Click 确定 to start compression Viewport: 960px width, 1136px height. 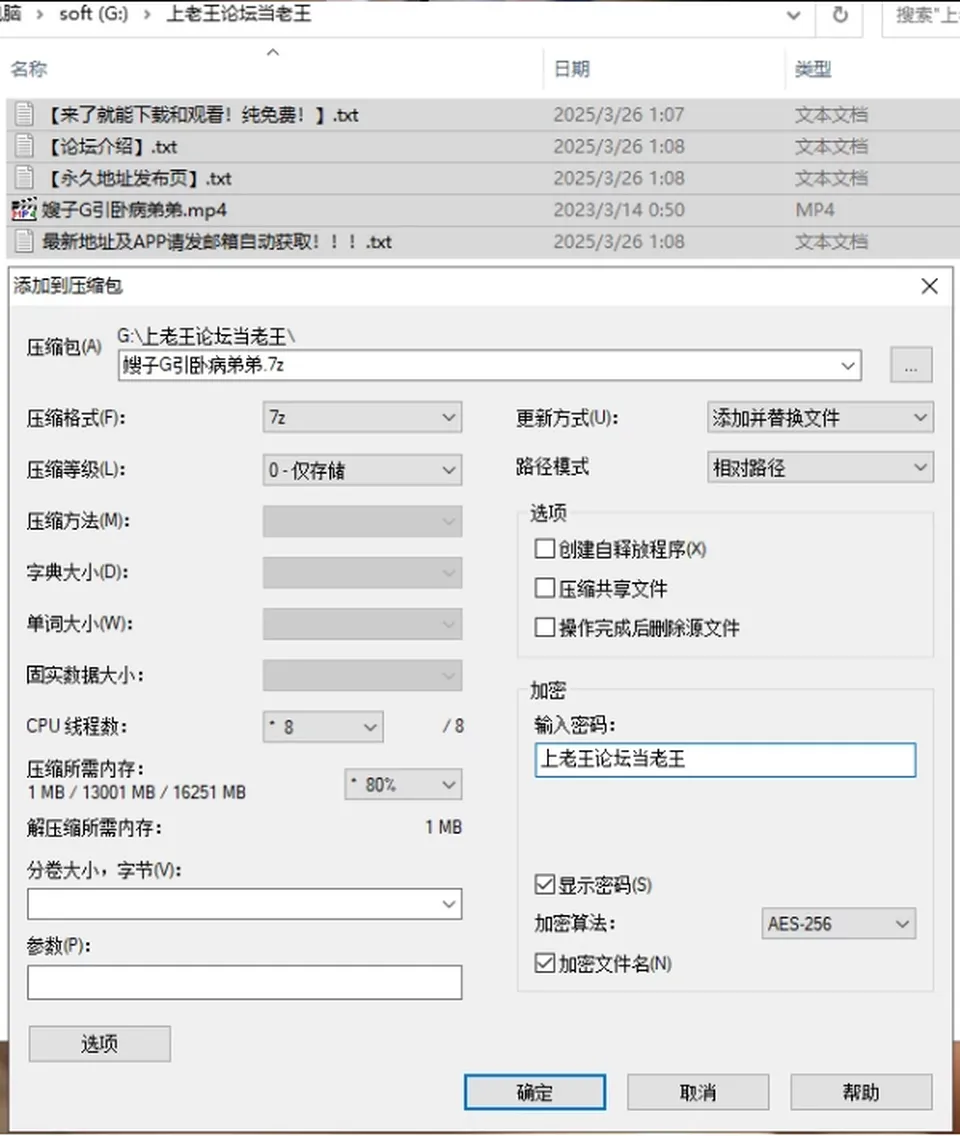click(x=535, y=1092)
